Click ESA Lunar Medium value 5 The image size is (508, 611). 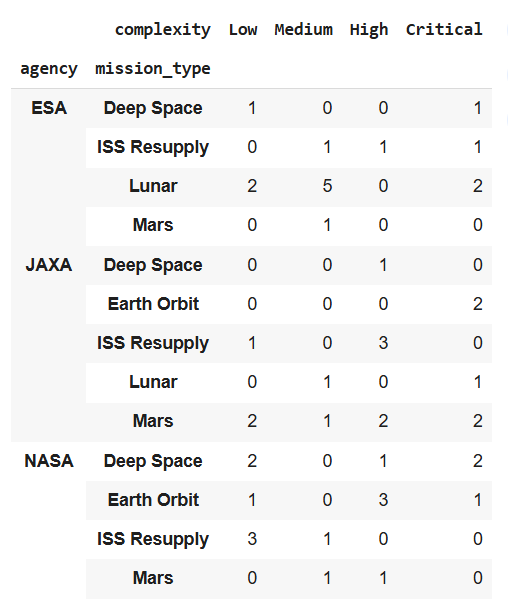327,186
